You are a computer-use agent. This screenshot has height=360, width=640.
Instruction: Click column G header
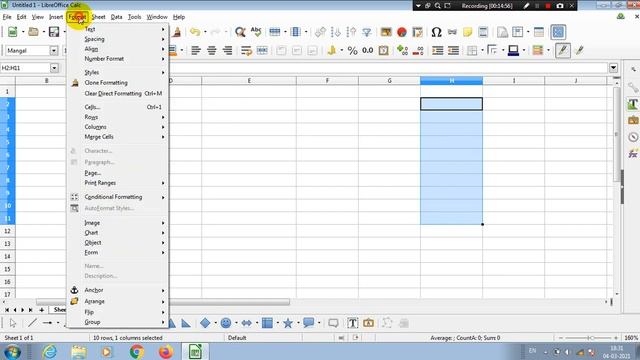[389, 81]
